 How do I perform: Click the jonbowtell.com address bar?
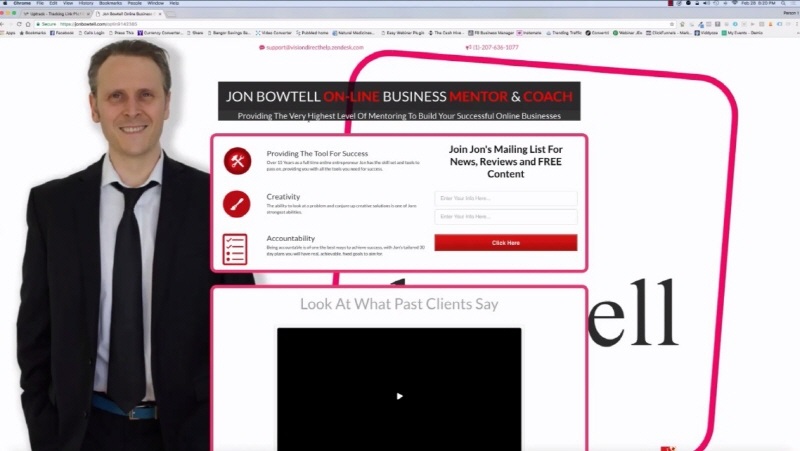(x=352, y=24)
